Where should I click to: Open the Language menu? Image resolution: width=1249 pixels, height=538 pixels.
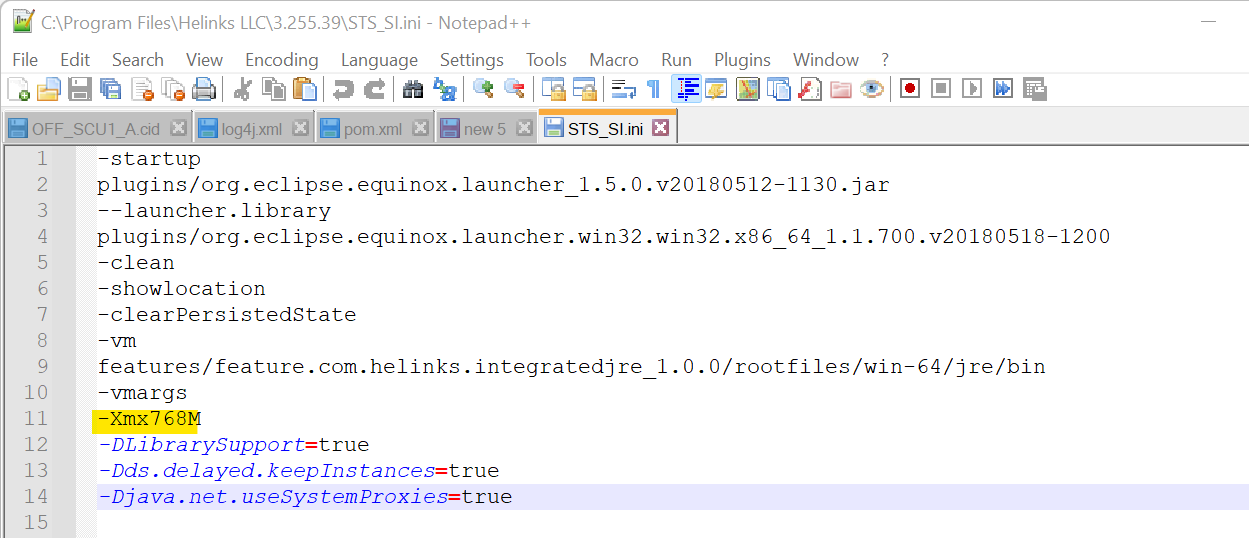[379, 60]
